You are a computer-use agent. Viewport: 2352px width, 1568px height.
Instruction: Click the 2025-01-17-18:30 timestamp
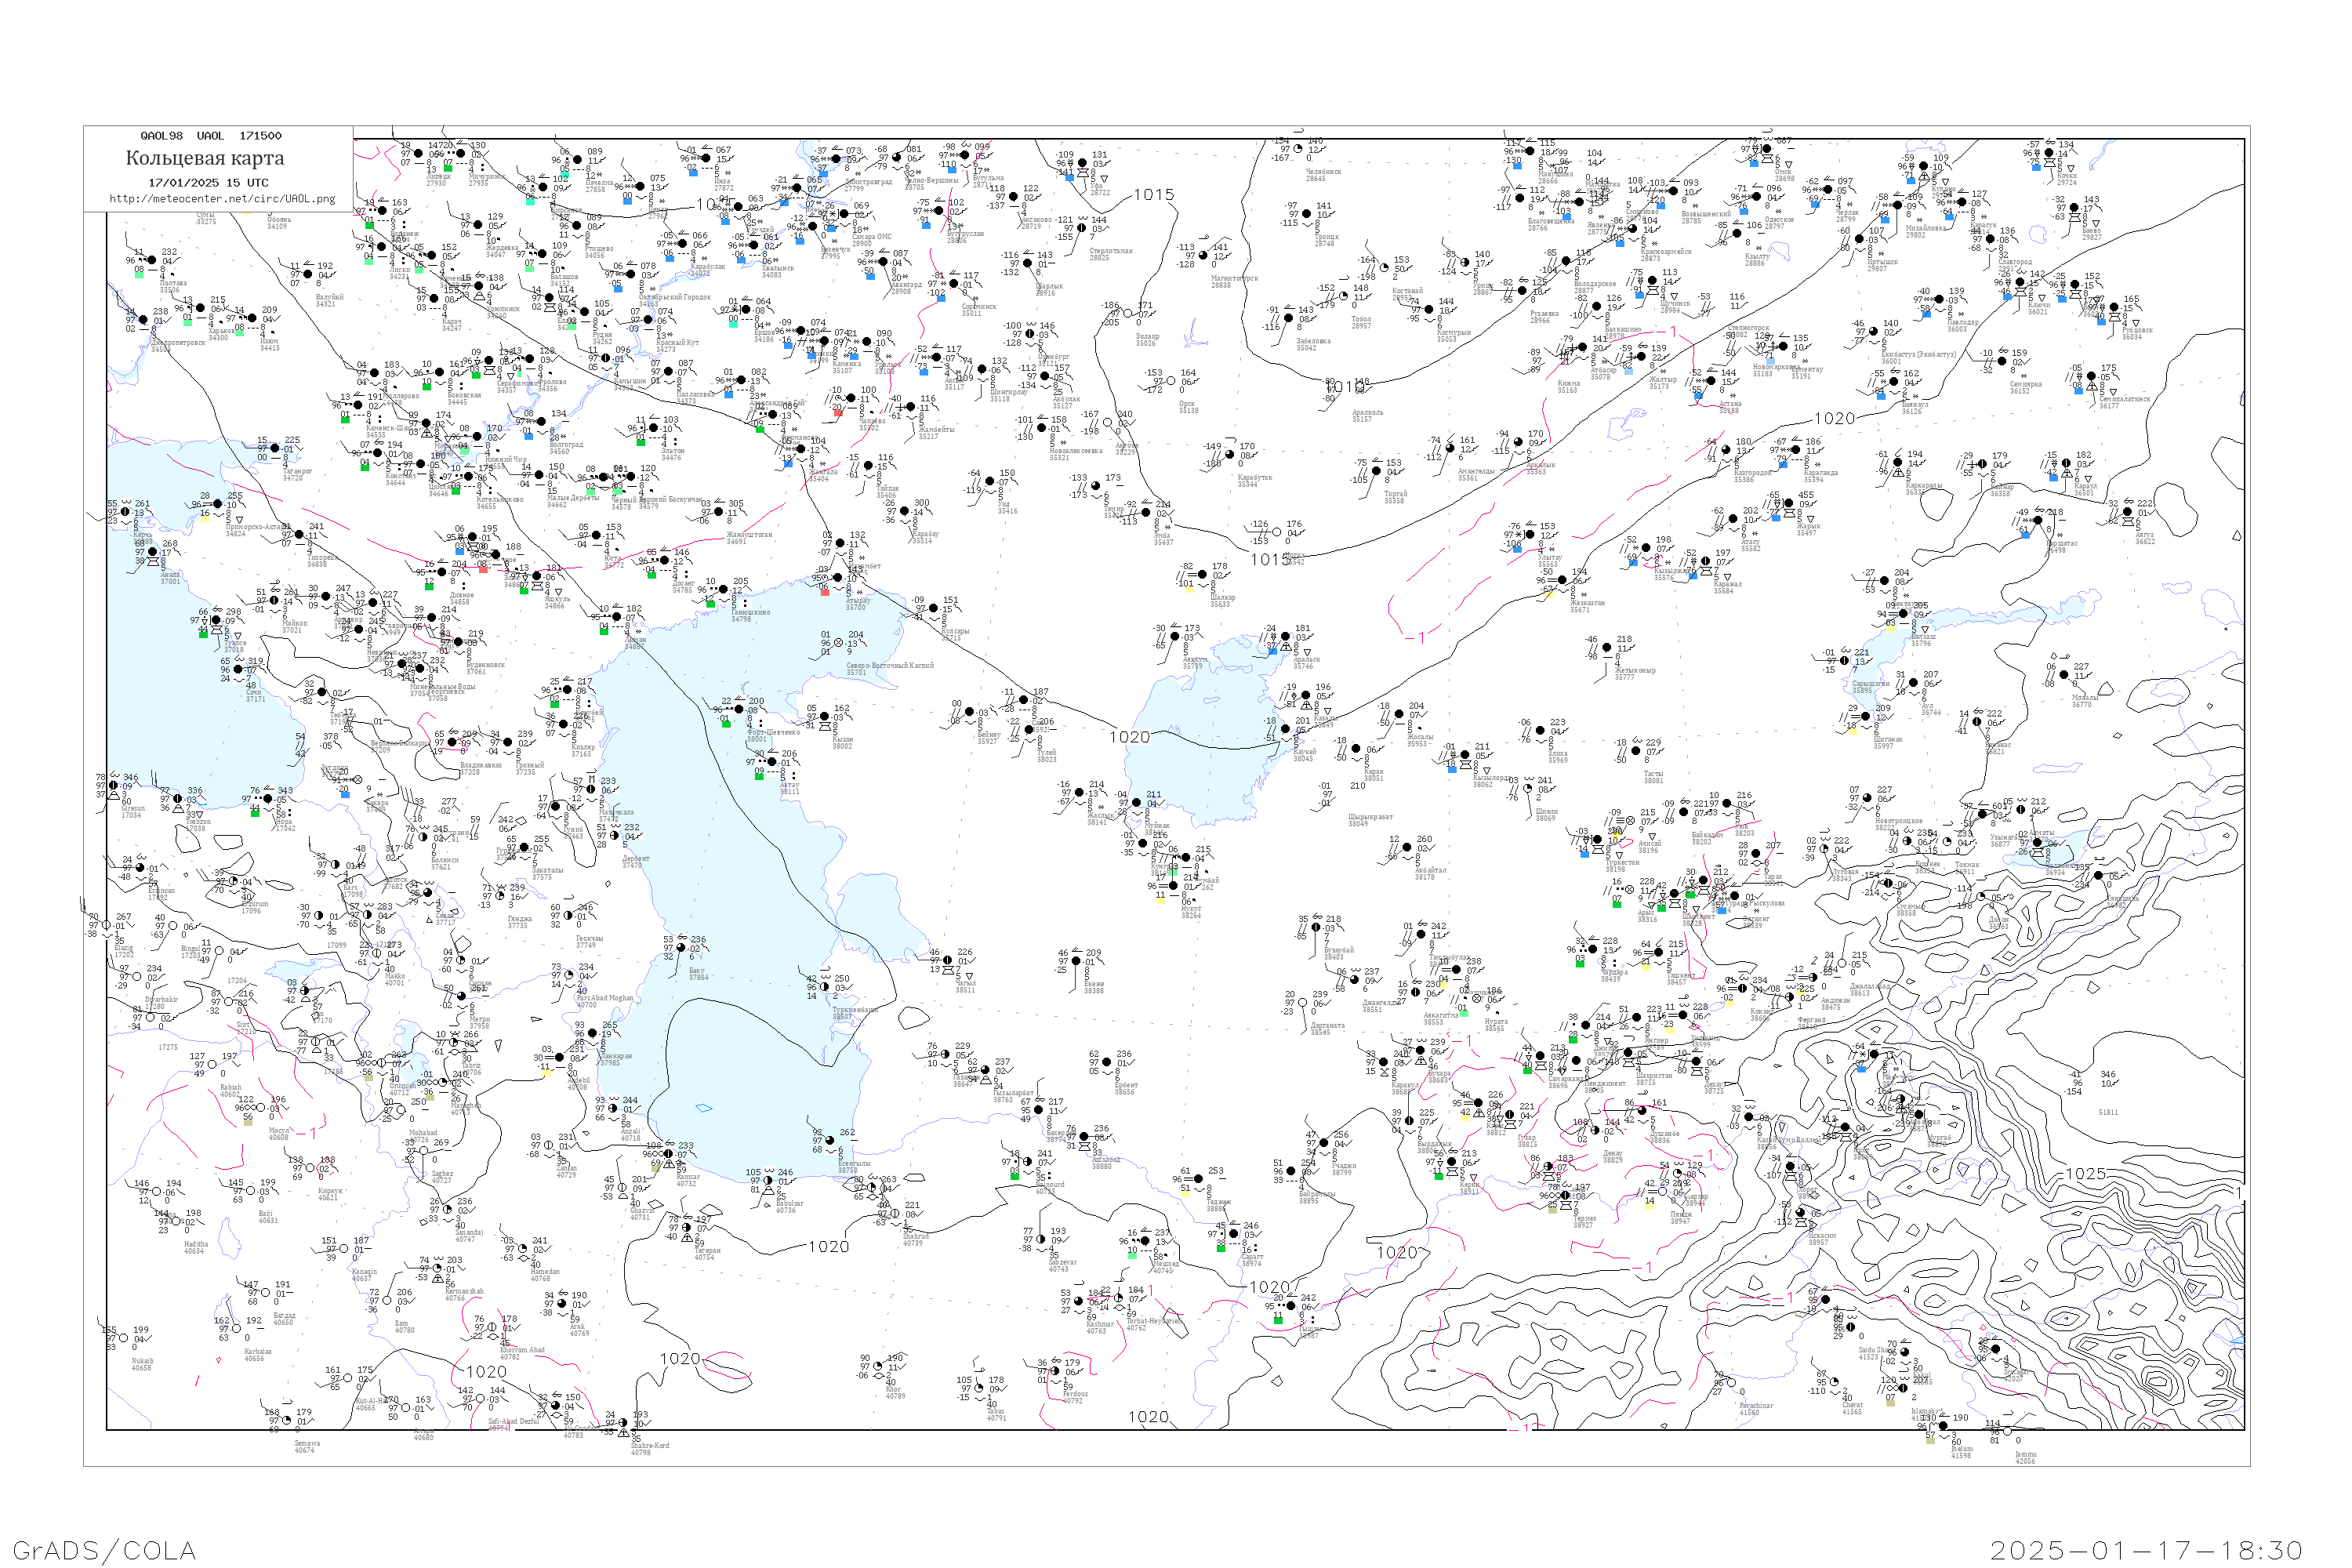click(x=2146, y=1550)
